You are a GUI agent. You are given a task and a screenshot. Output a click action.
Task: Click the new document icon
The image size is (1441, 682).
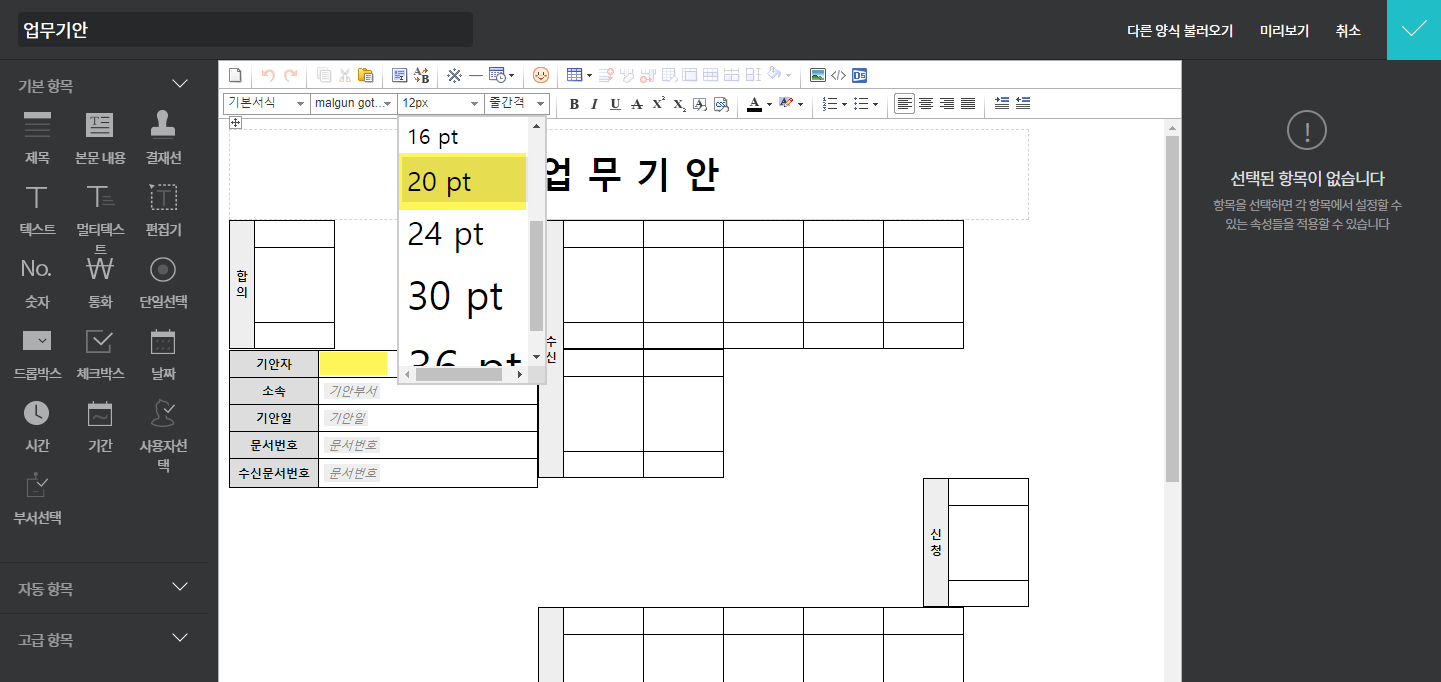point(236,75)
